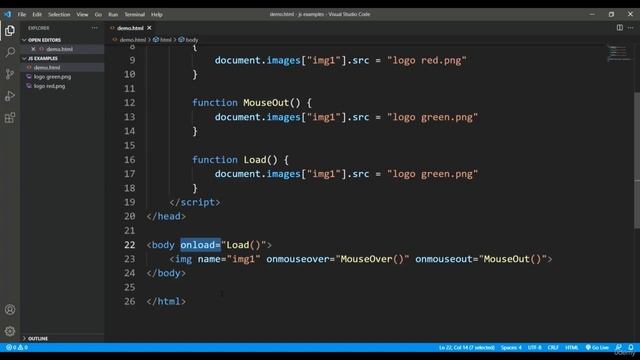The width and height of the screenshot is (640, 360).
Task: Open the Help menu
Action: pos(157,14)
